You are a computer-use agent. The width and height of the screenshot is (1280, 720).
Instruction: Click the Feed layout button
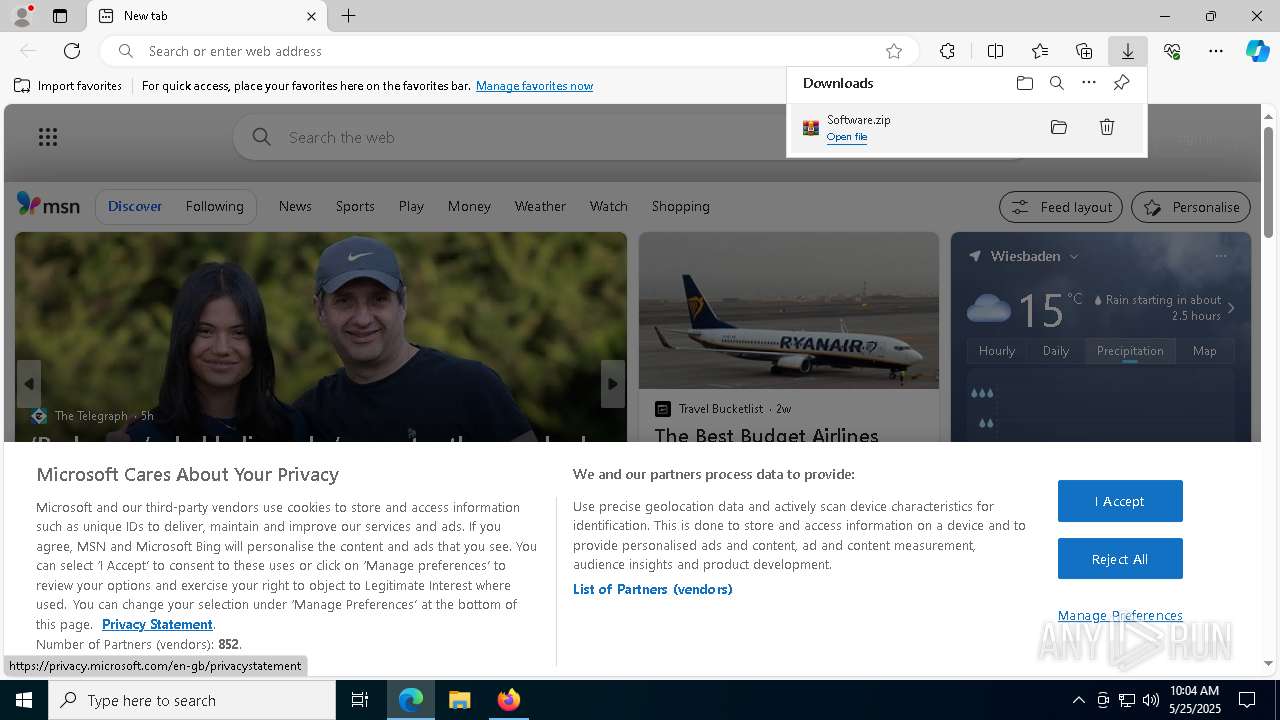point(1061,207)
